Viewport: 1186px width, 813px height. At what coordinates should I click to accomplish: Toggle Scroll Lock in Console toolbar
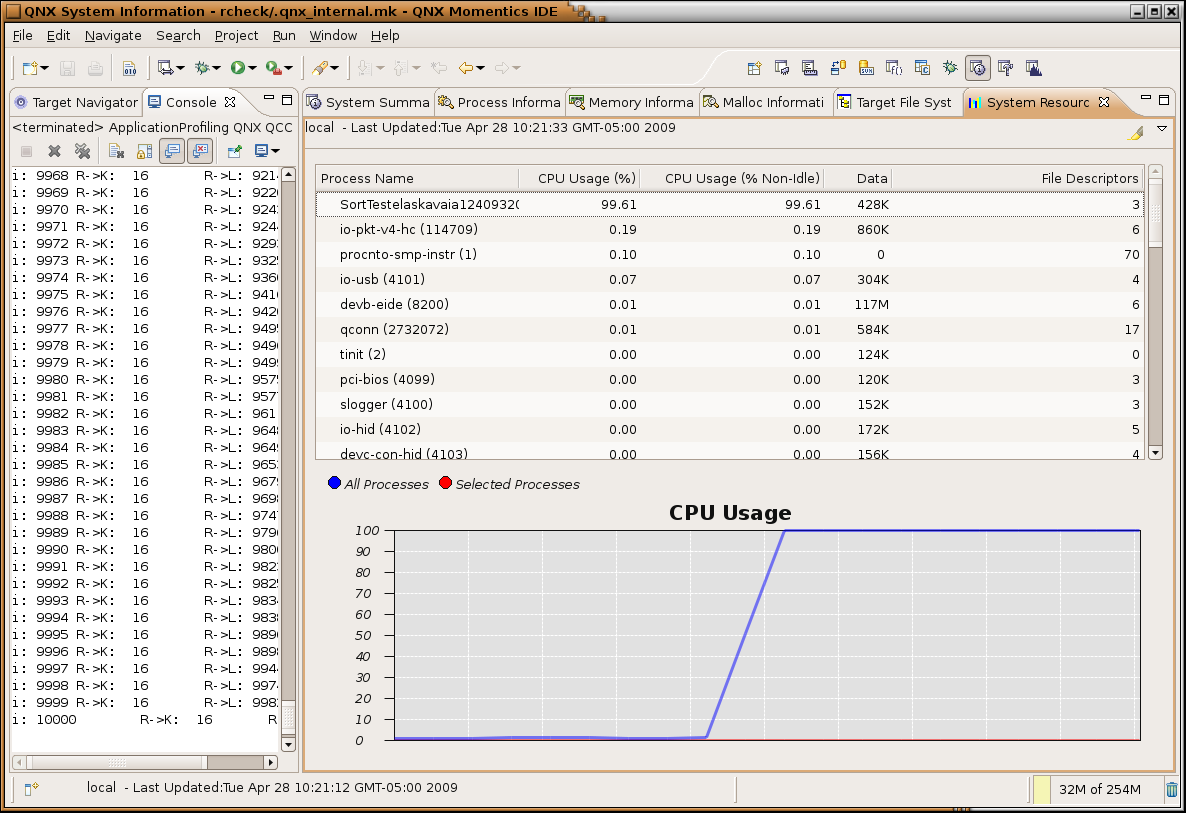(x=144, y=151)
